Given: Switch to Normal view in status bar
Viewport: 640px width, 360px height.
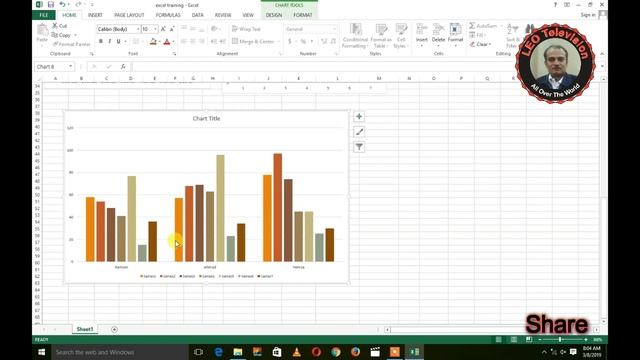Looking at the screenshot, I should [498, 340].
